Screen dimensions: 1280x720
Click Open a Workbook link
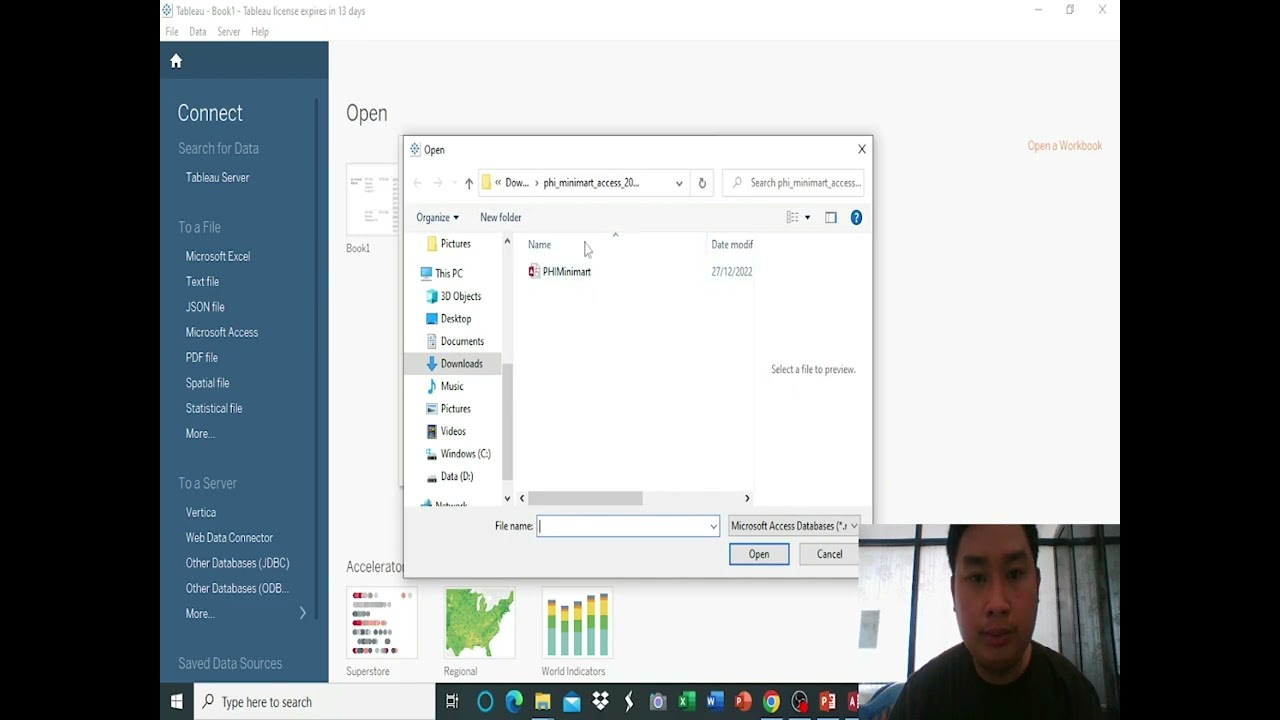[1065, 146]
